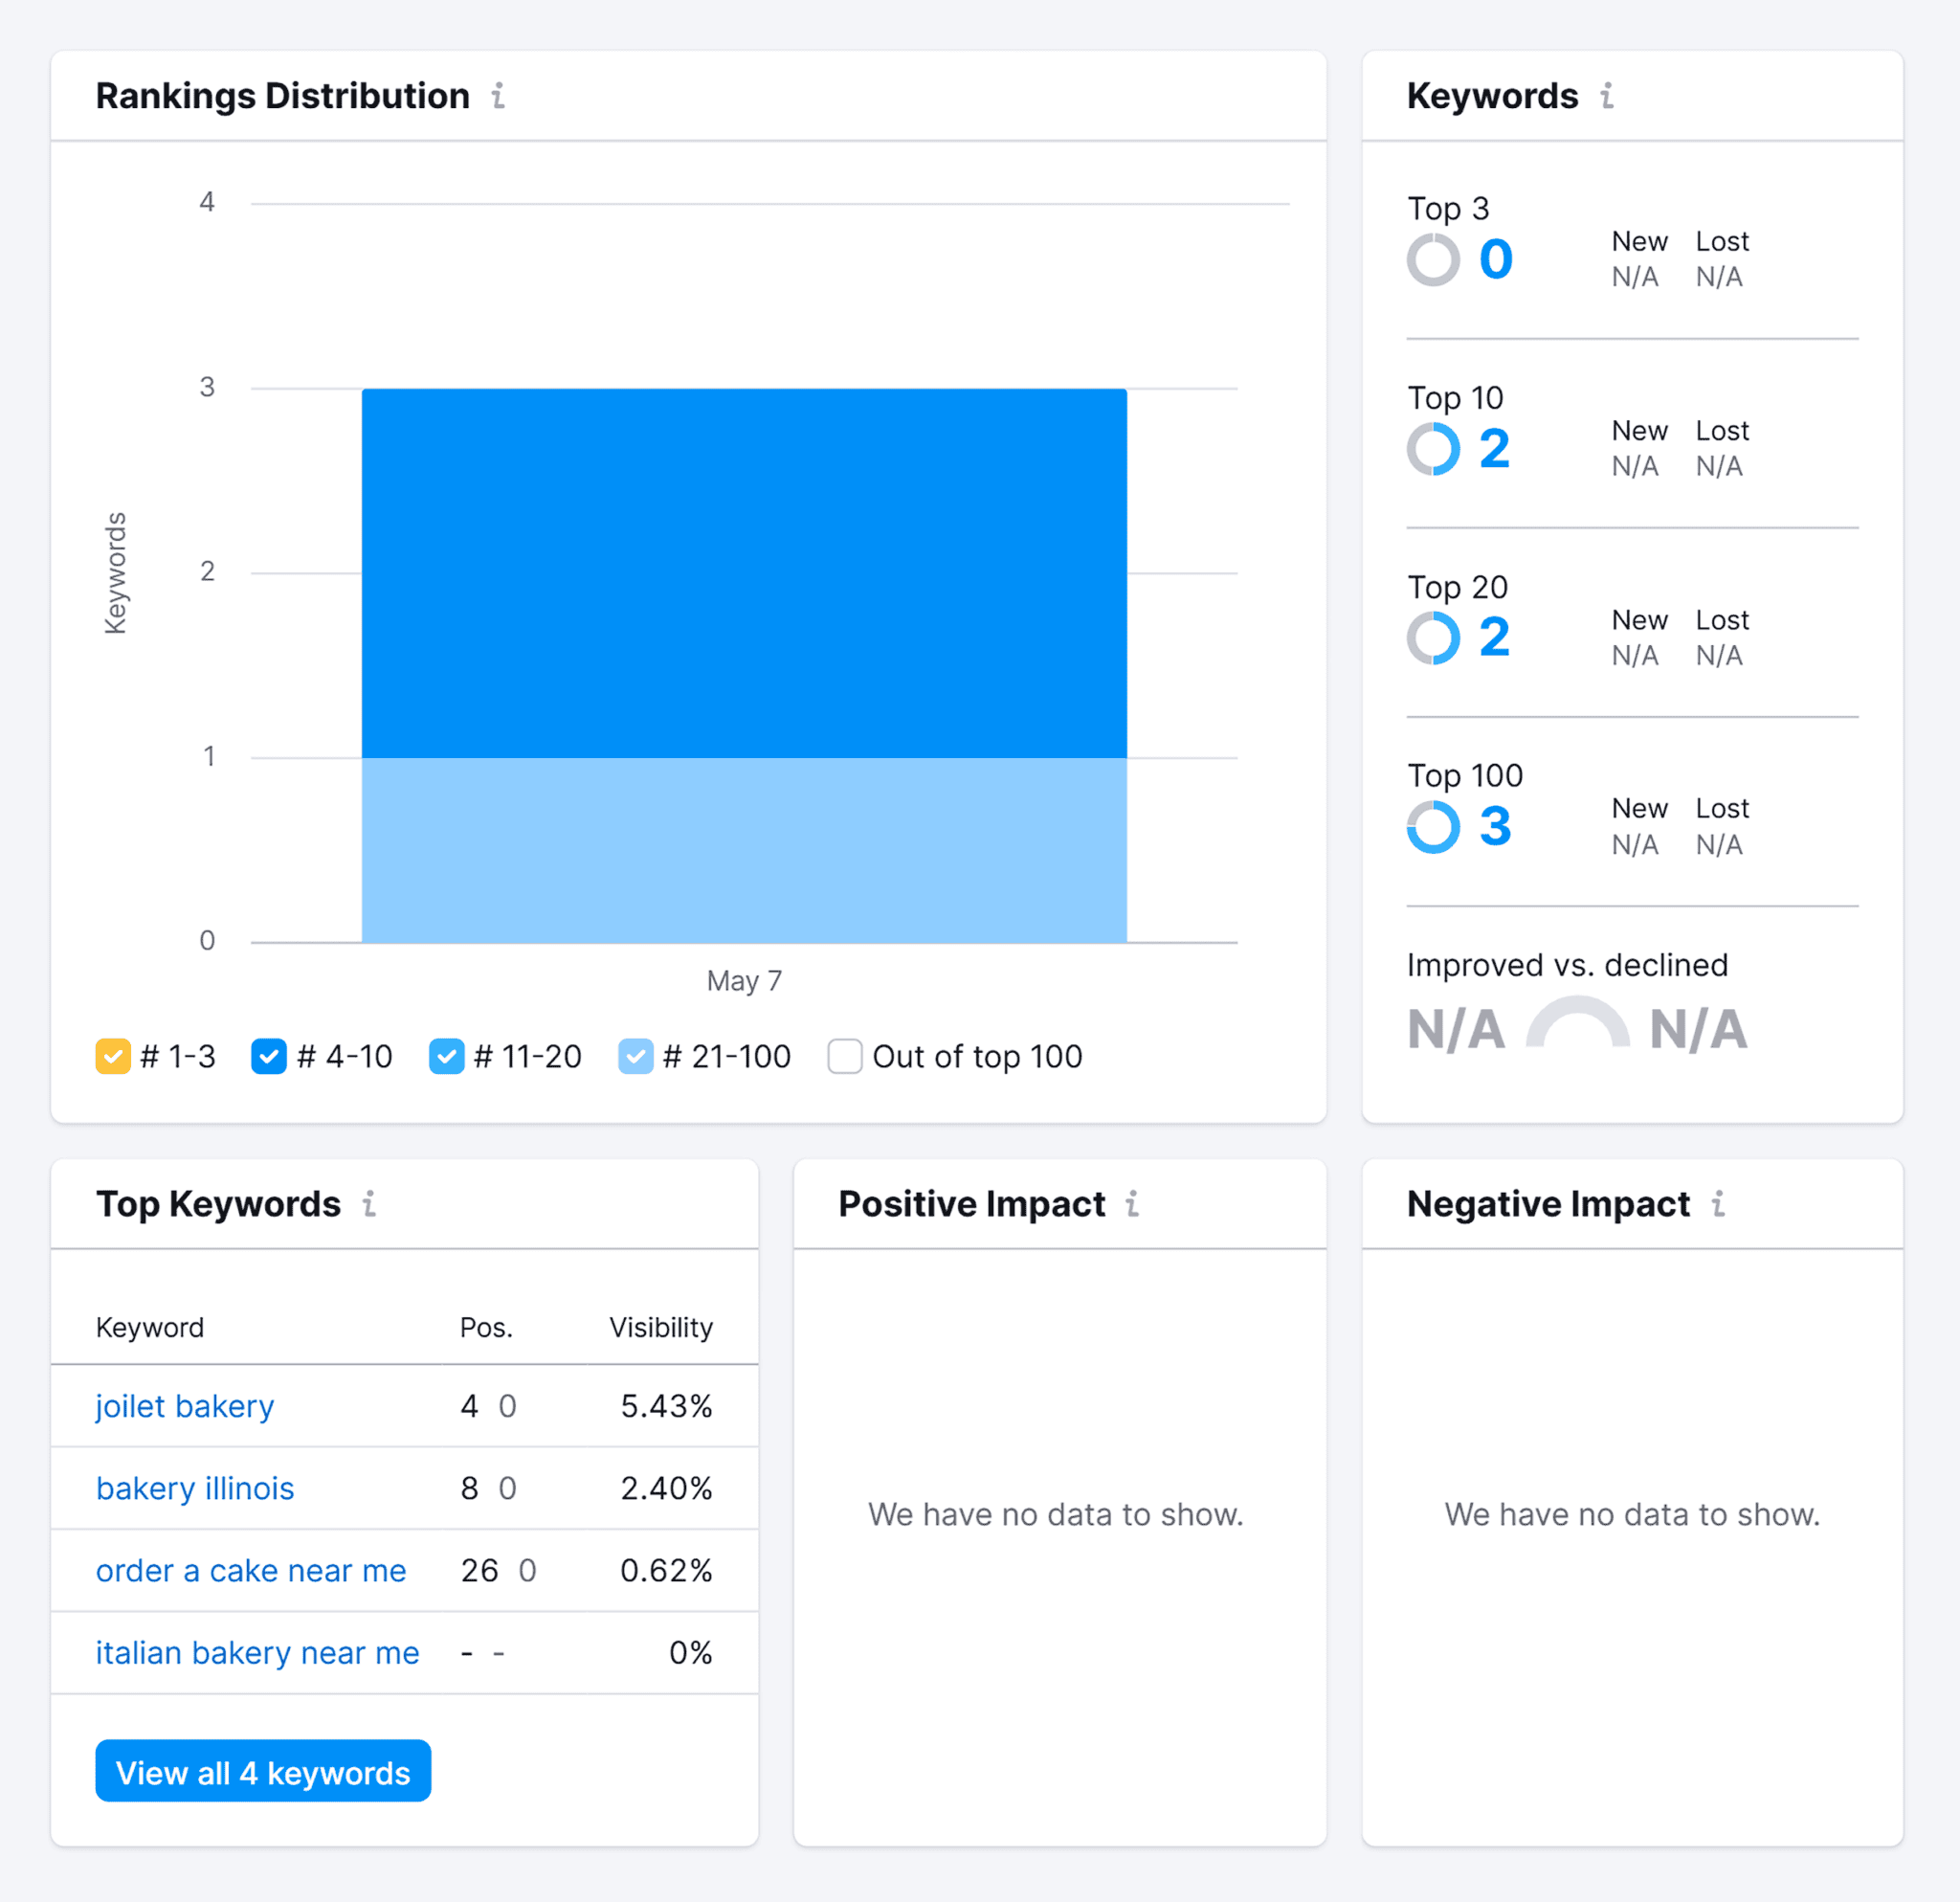
Task: Select the order a cake near me keyword
Action: click(251, 1570)
